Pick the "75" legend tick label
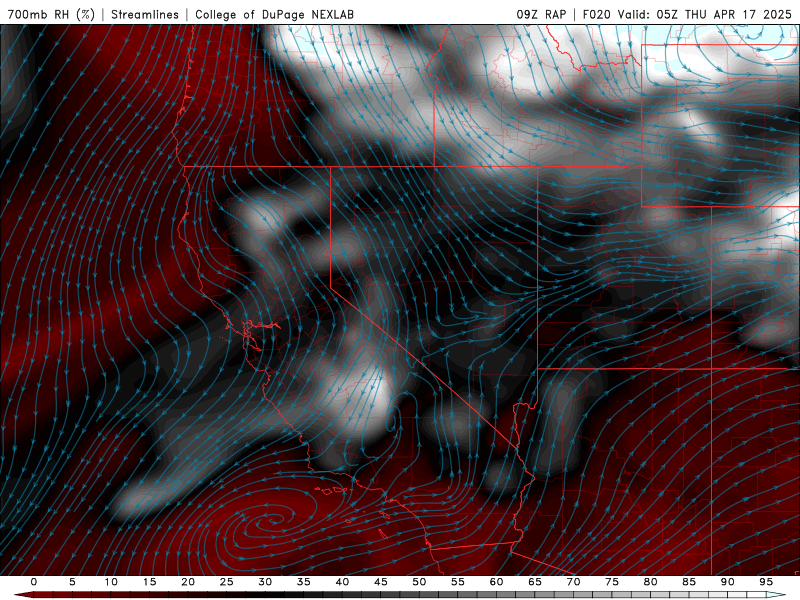Image resolution: width=800 pixels, height=600 pixels. click(x=612, y=582)
